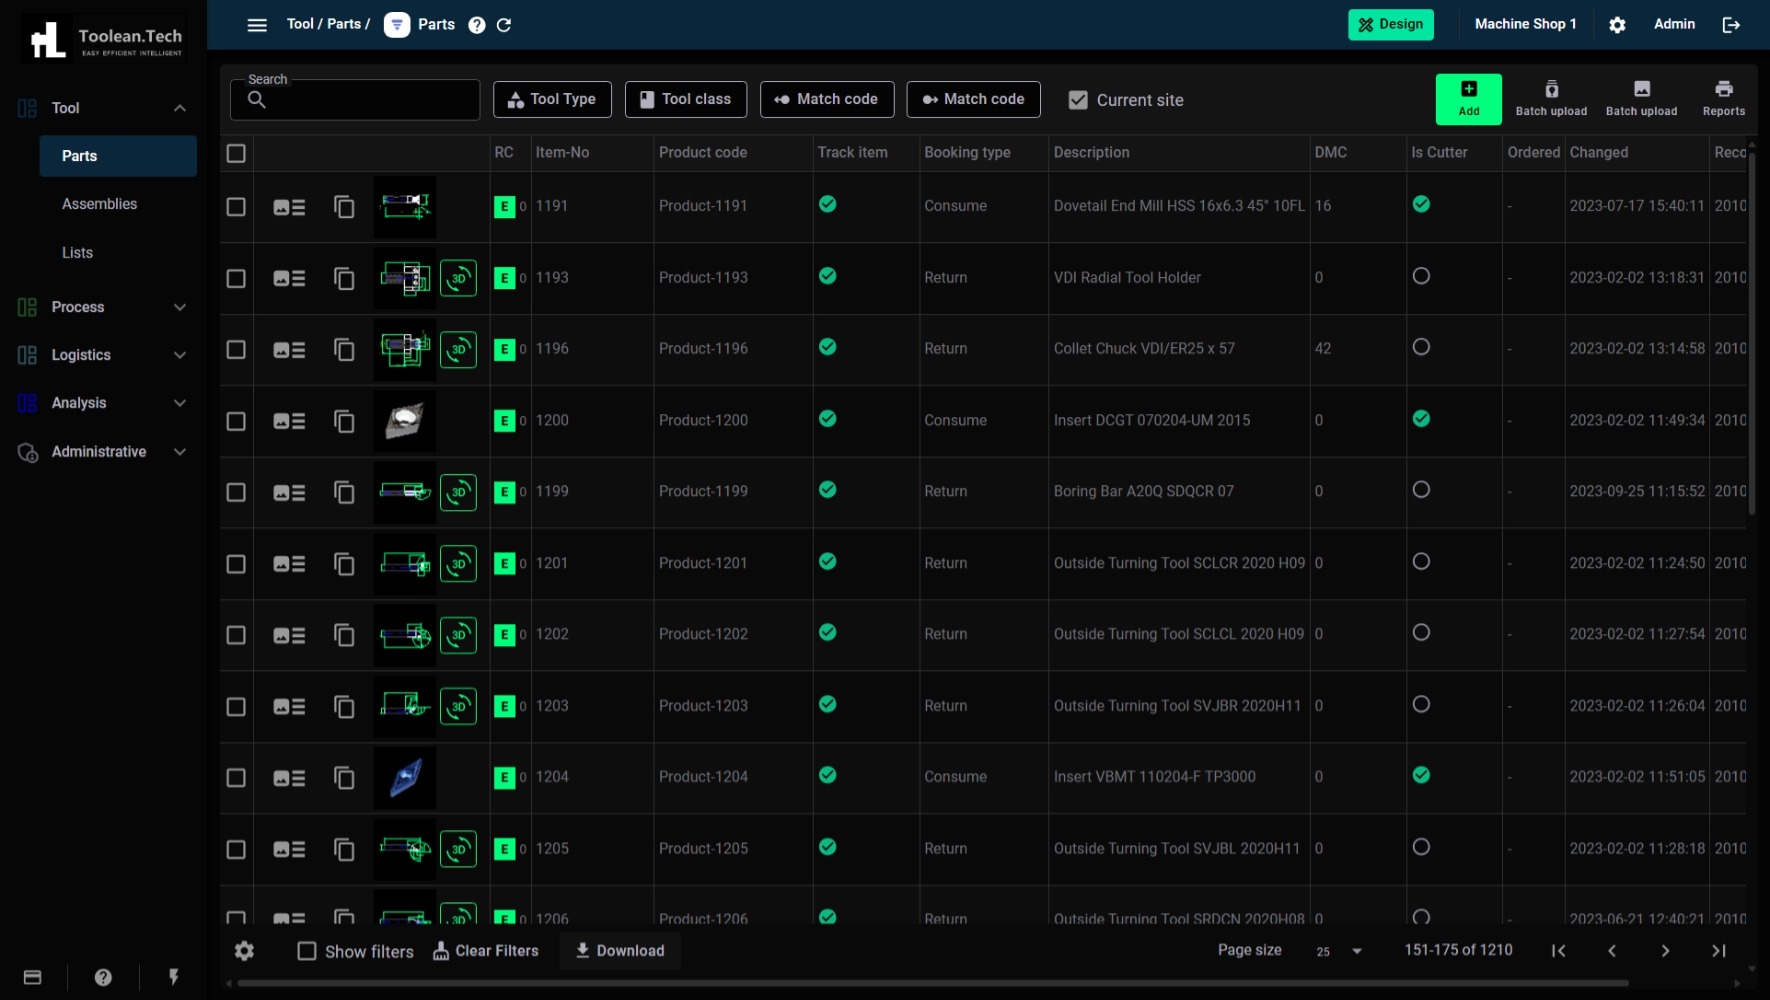Click the Tool Type filter button

pyautogui.click(x=552, y=99)
